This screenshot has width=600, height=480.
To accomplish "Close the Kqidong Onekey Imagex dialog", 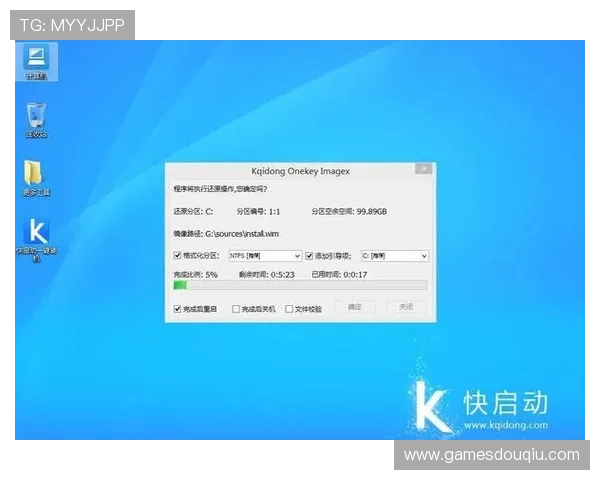I will click(424, 169).
